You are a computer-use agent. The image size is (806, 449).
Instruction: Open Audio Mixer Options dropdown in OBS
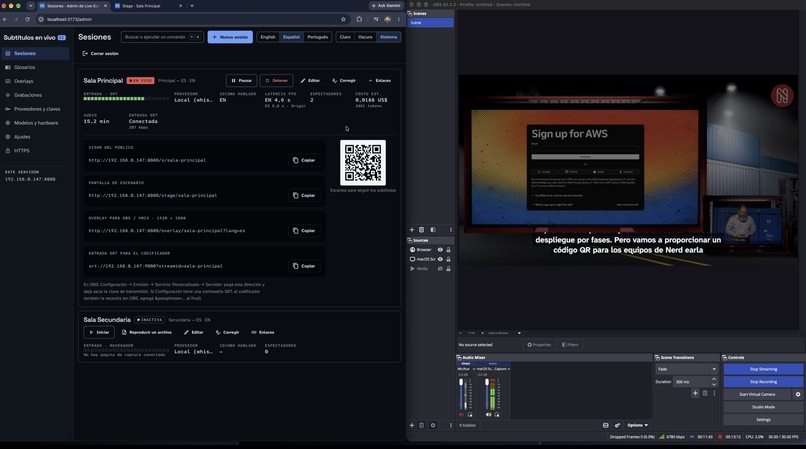[638, 425]
